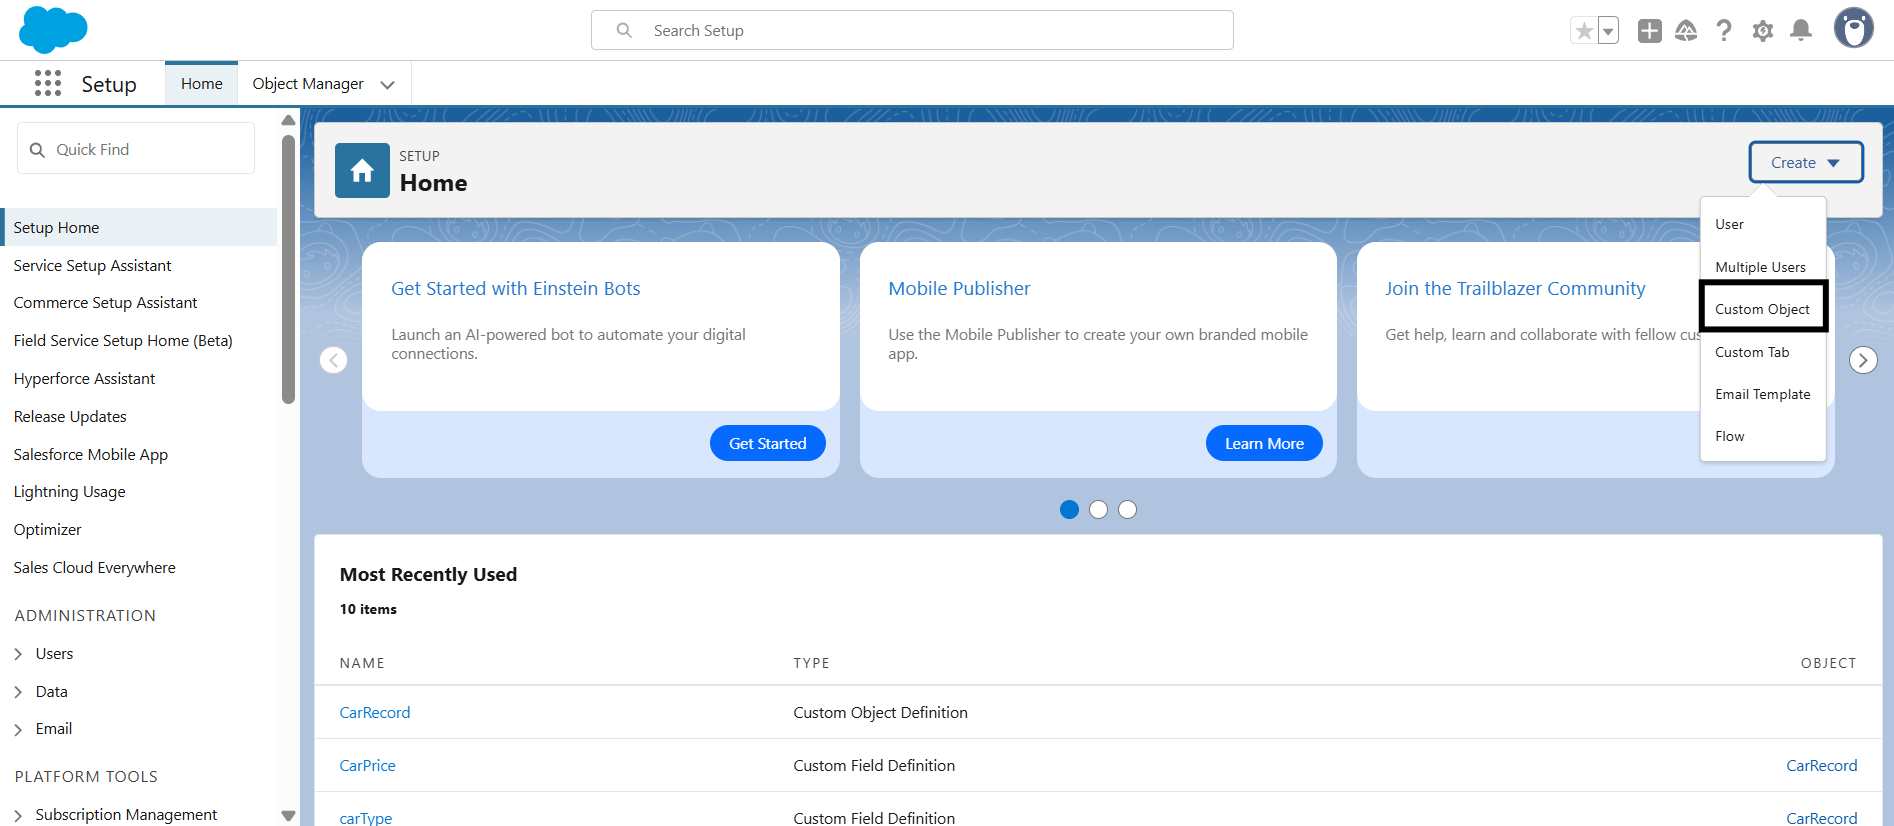Image resolution: width=1894 pixels, height=826 pixels.
Task: Click the Search Setup magnifier icon
Action: (x=624, y=31)
